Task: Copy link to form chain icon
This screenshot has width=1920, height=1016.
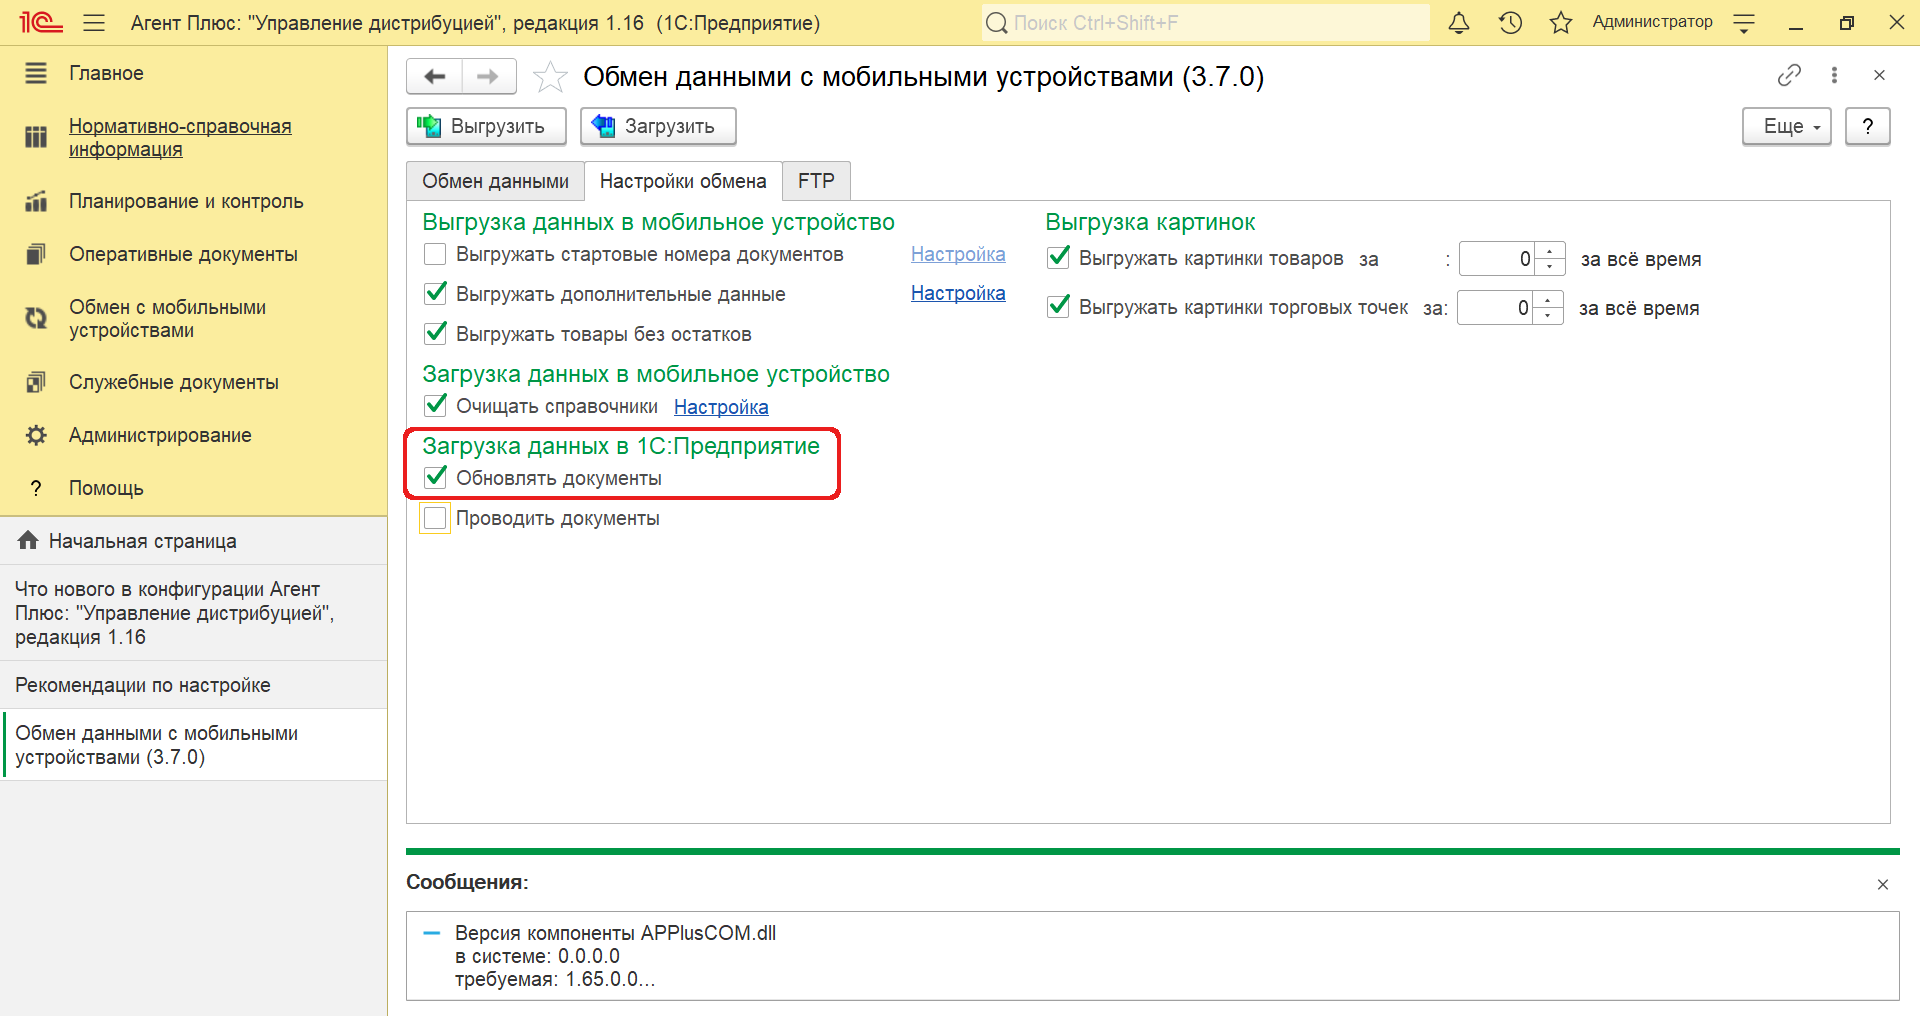Action: coord(1789,75)
